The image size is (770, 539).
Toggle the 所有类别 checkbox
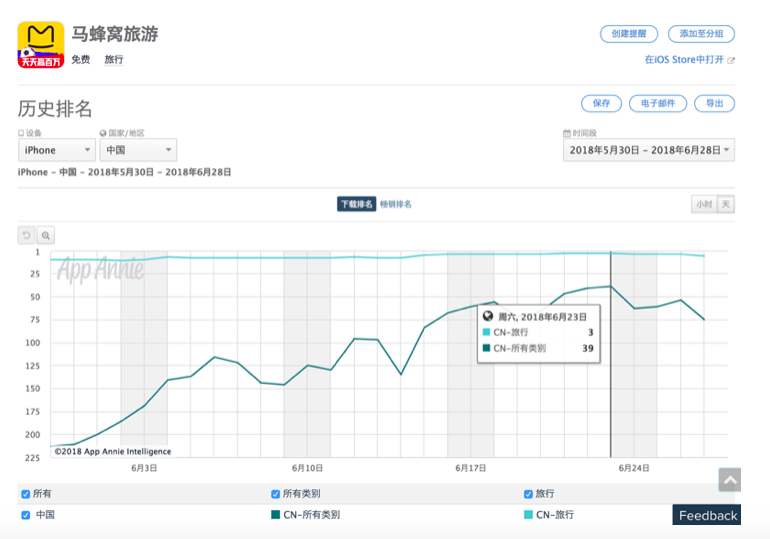click(x=275, y=494)
